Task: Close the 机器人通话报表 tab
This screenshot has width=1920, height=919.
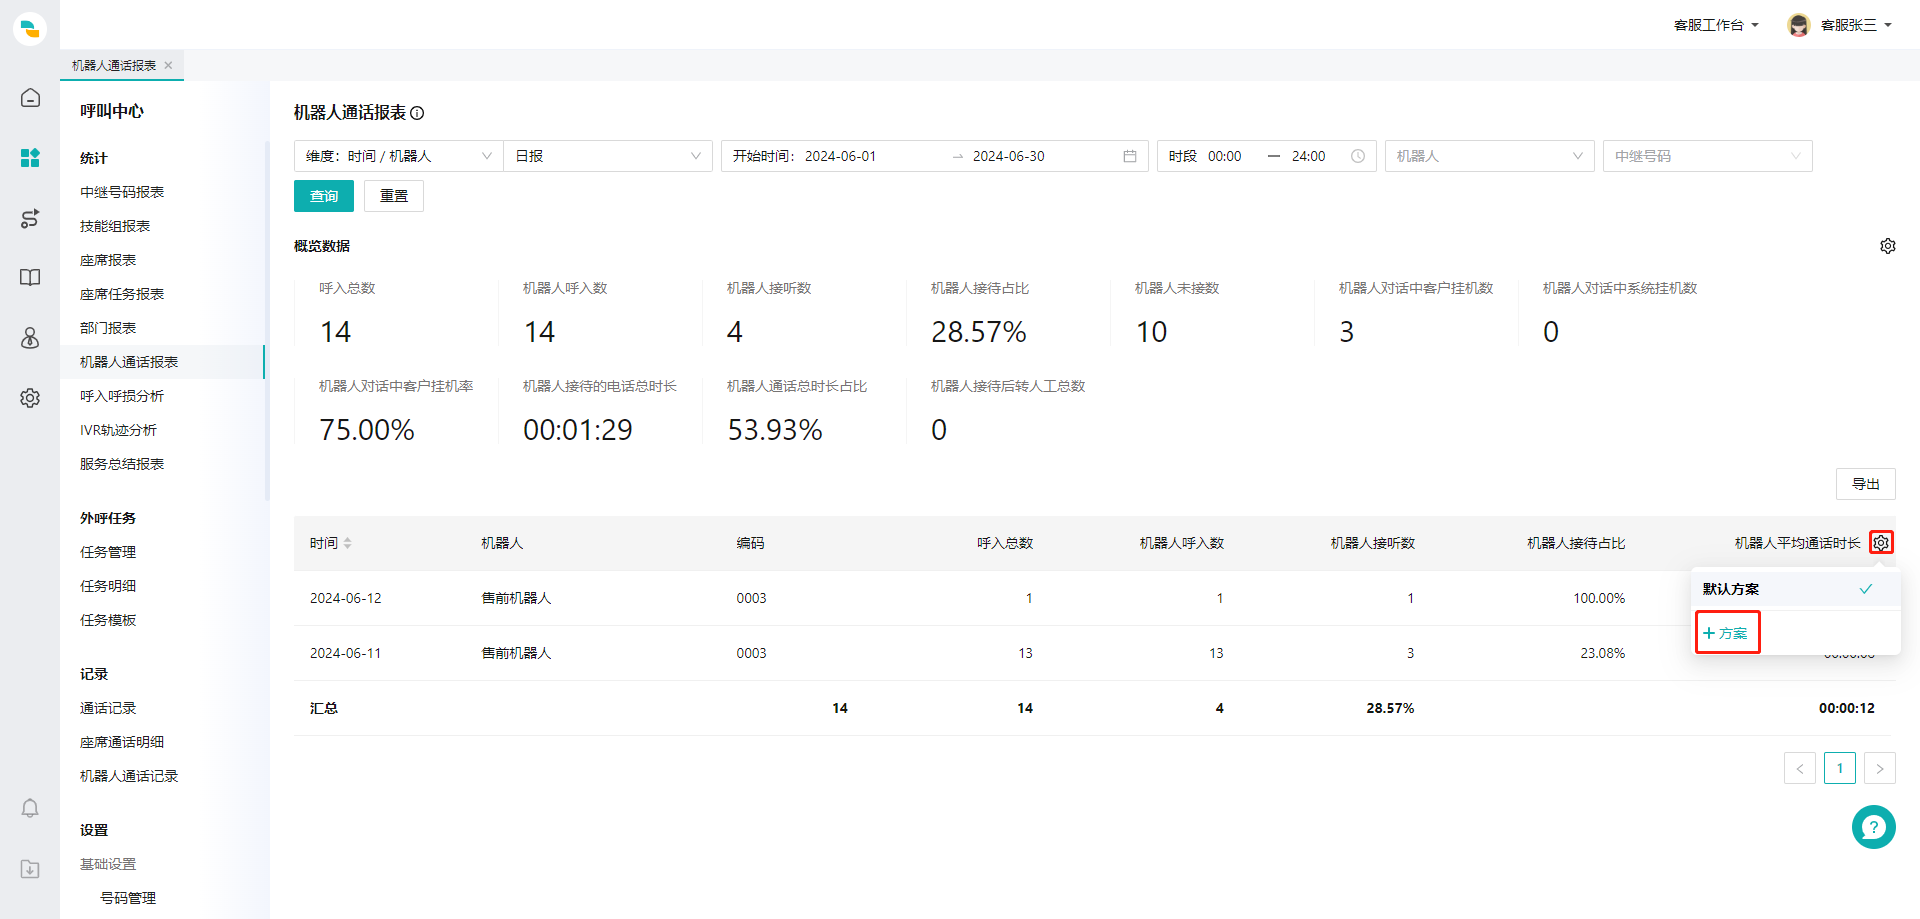Action: [x=168, y=66]
